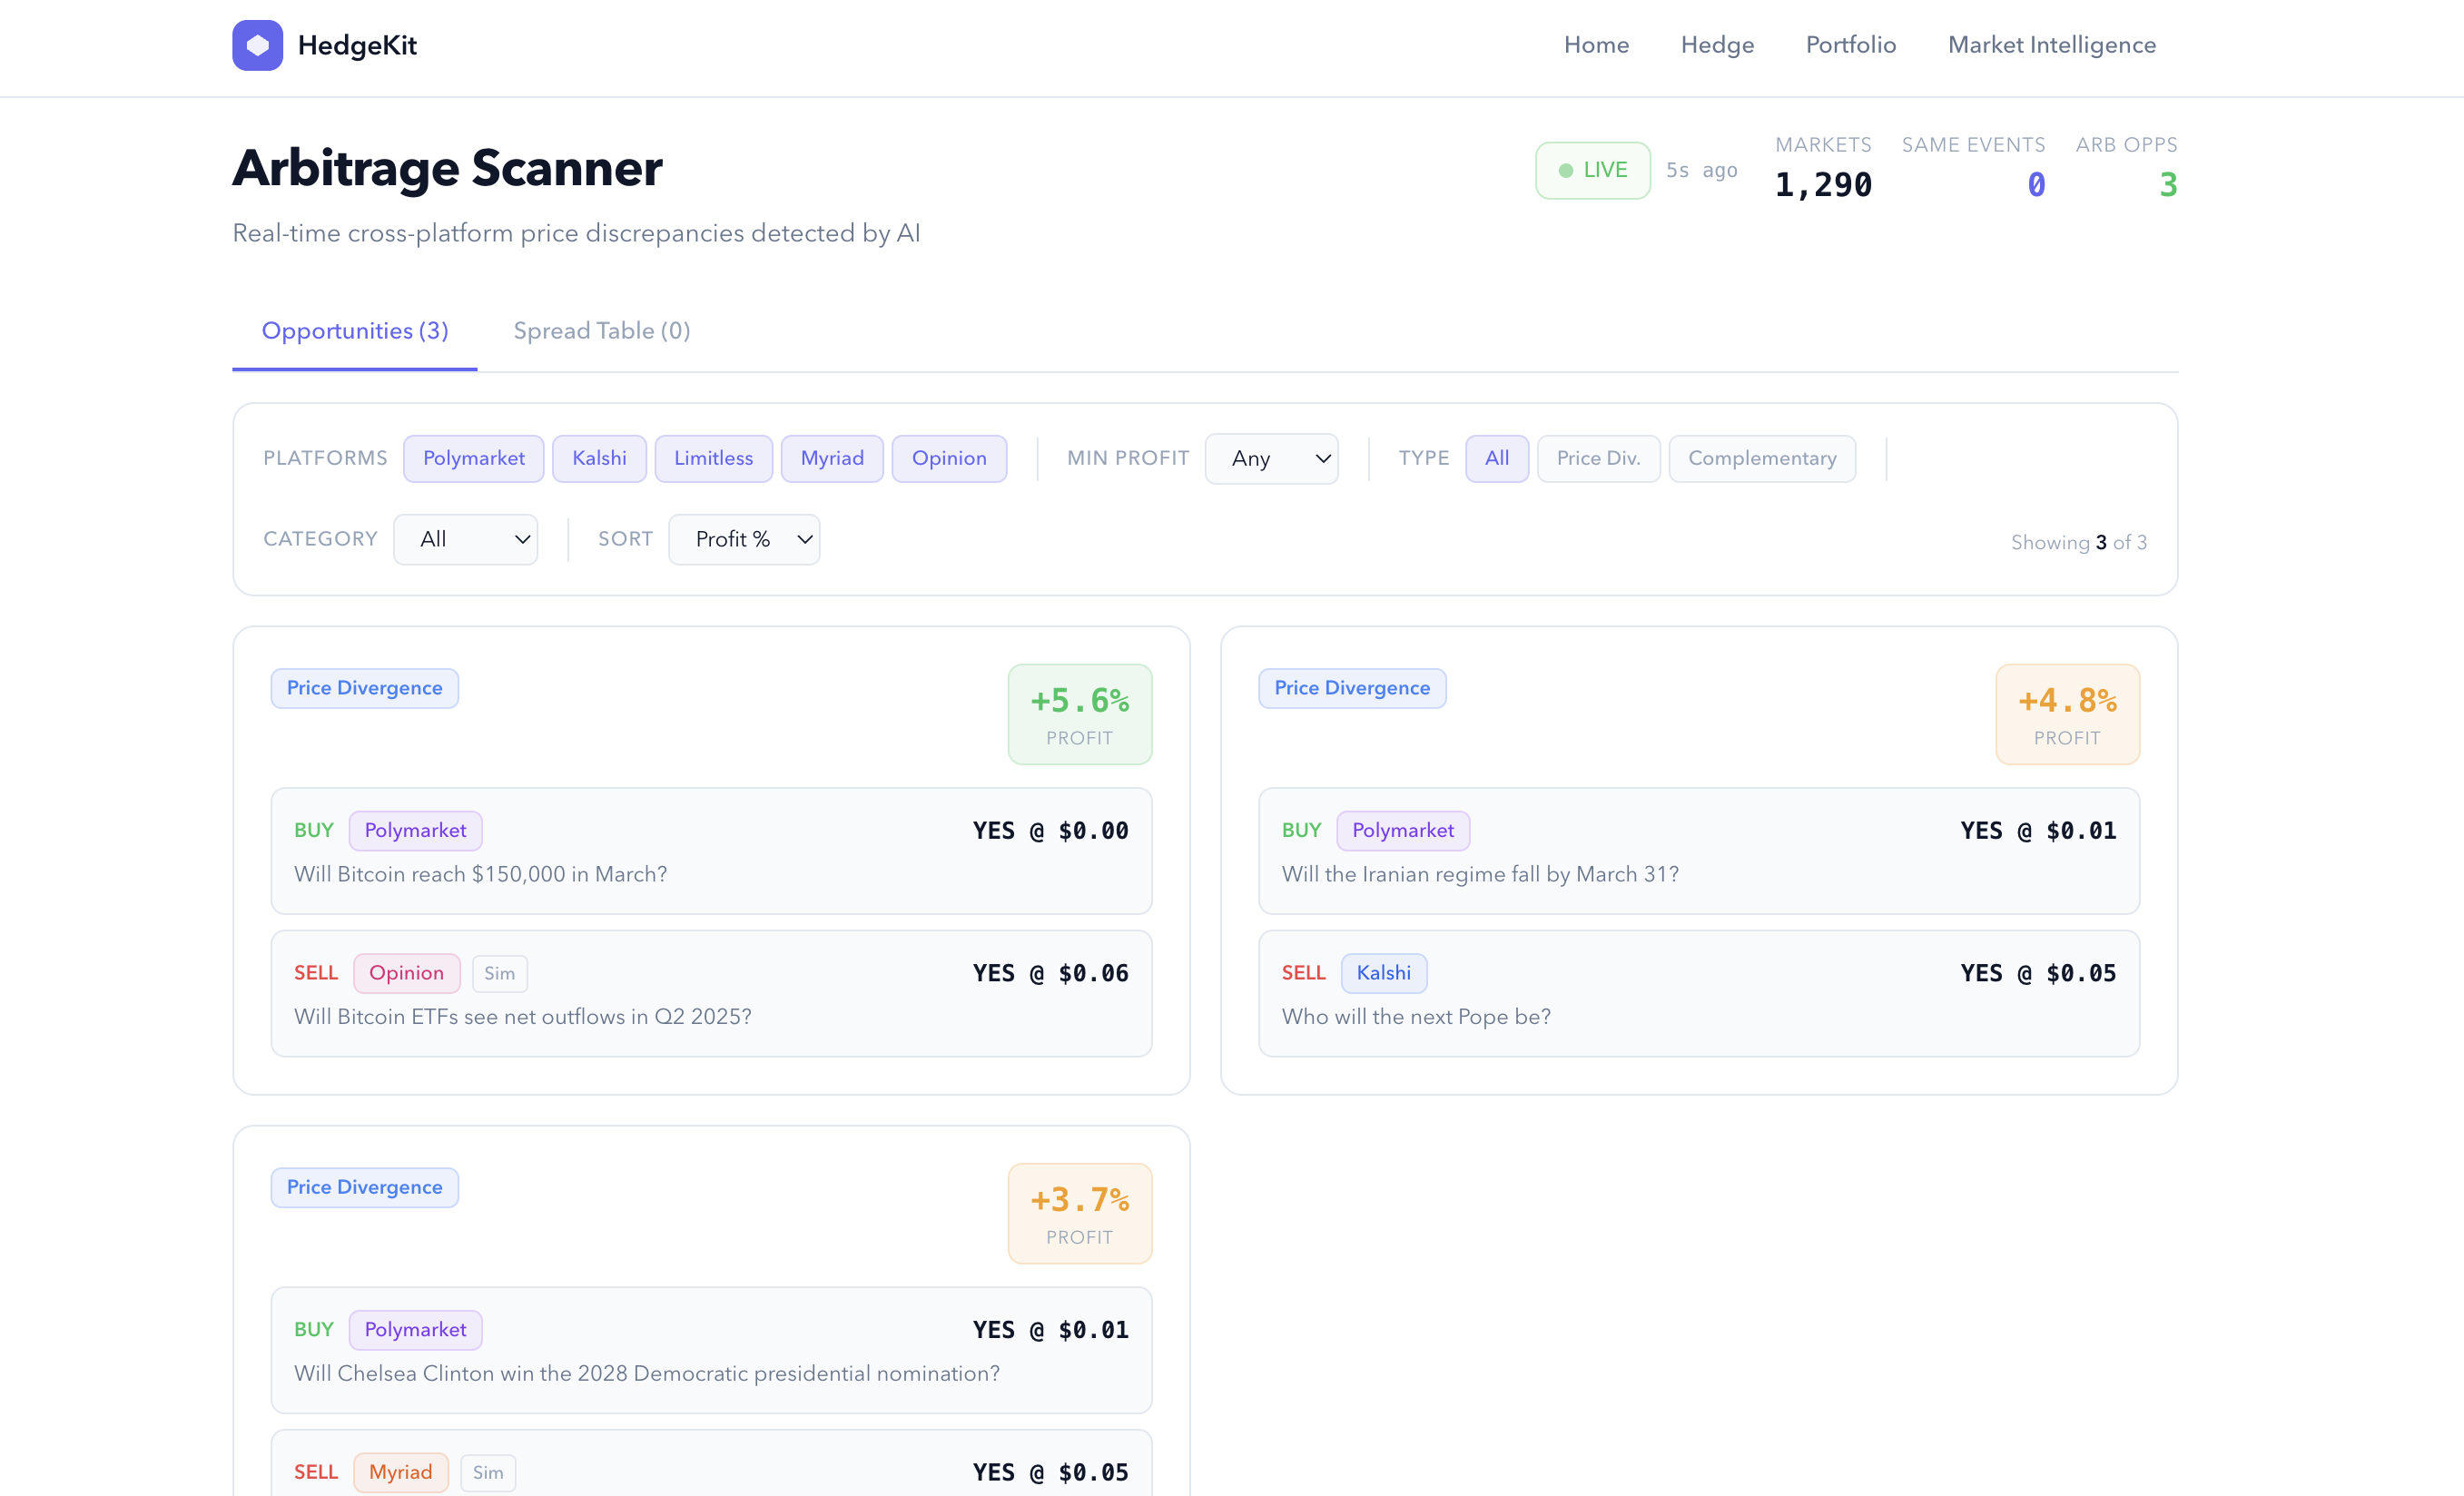
Task: Toggle the Polymarket platform filter
Action: pos(473,458)
